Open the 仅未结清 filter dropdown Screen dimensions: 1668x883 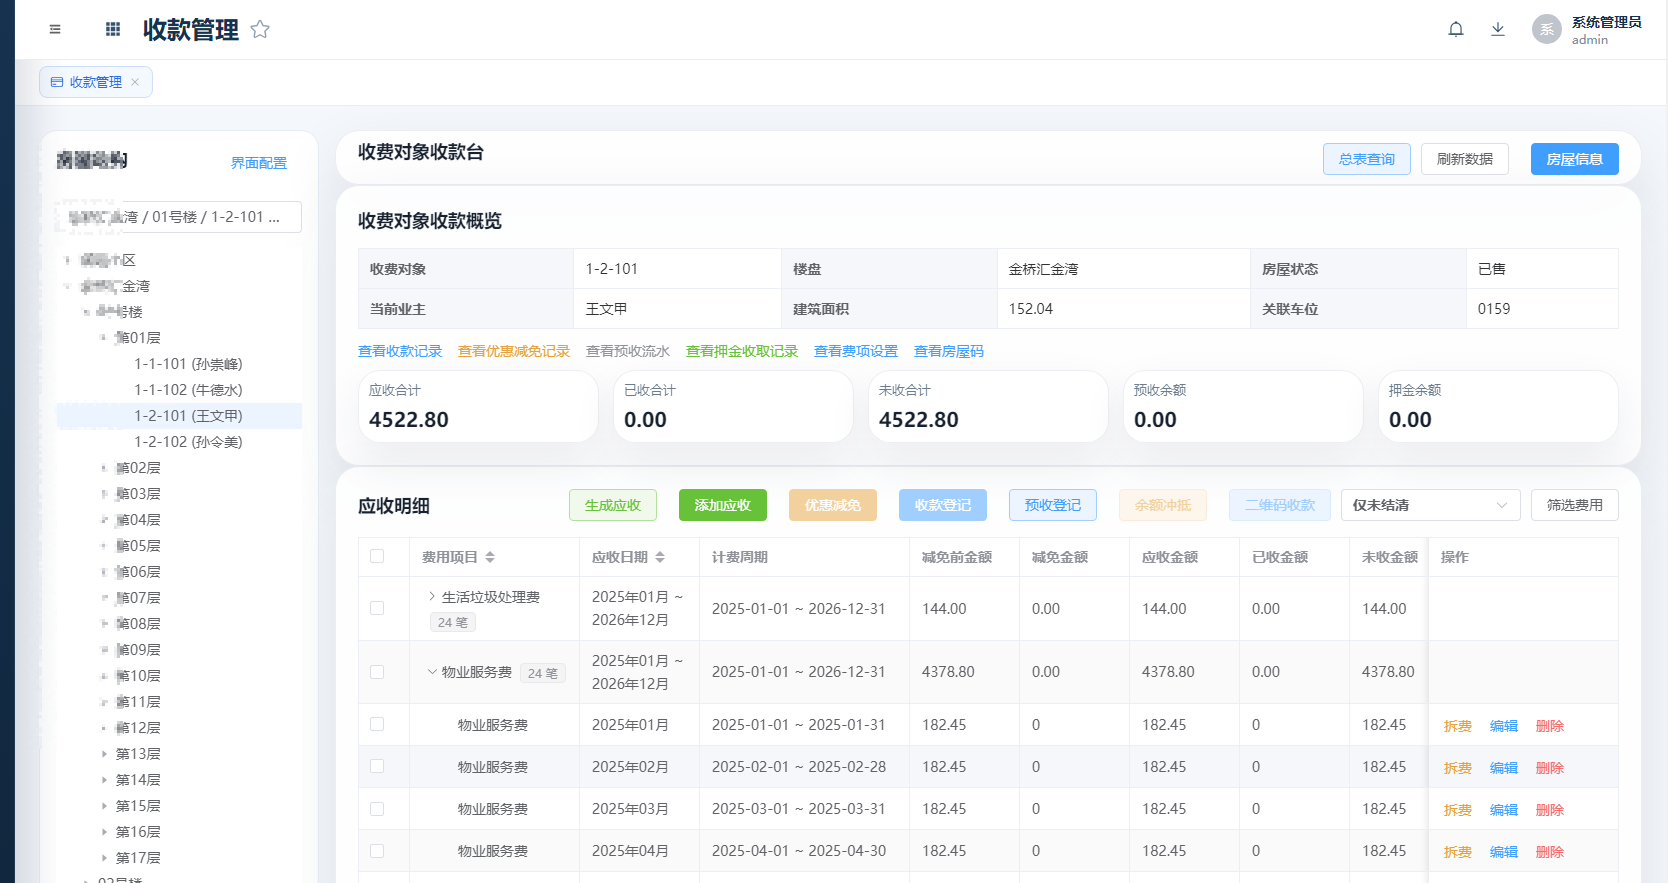1430,505
